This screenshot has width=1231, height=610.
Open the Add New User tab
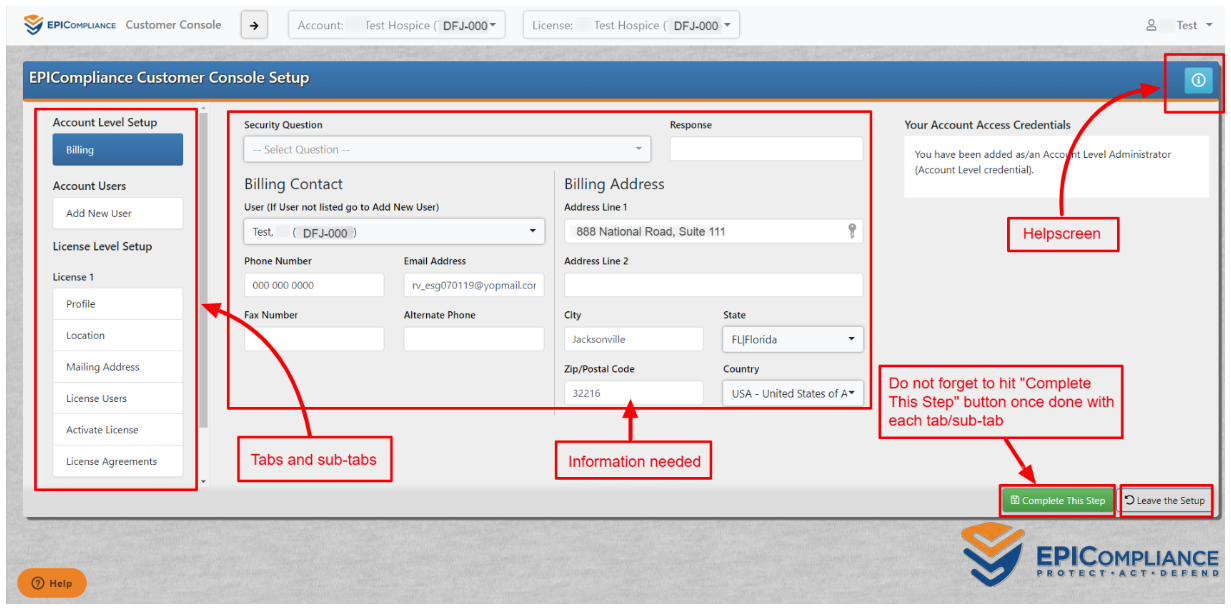click(118, 213)
